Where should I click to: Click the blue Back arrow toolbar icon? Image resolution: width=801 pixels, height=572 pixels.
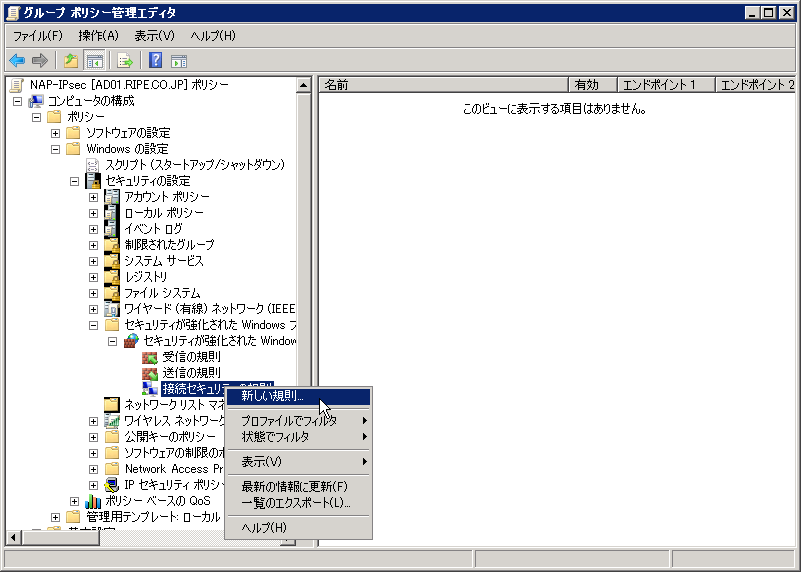tap(17, 61)
